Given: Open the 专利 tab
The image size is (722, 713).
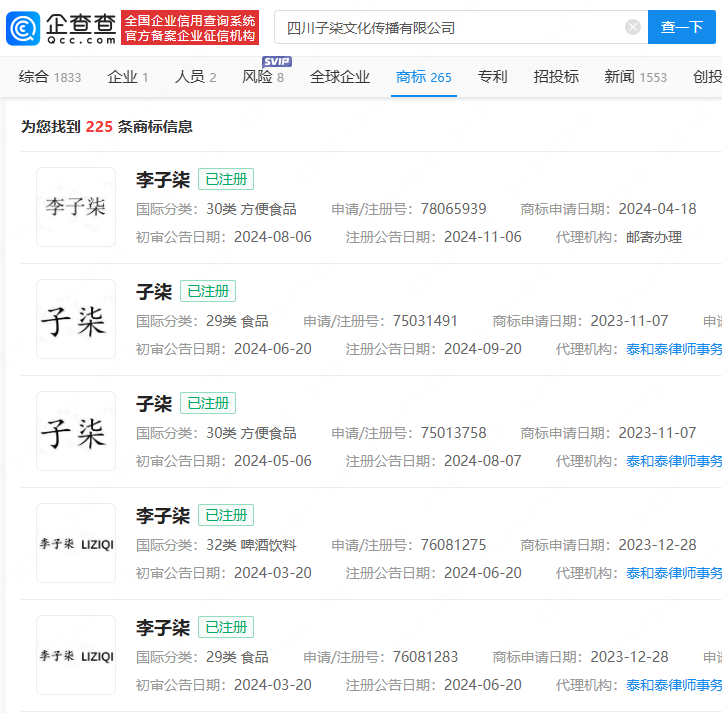Looking at the screenshot, I should (493, 77).
